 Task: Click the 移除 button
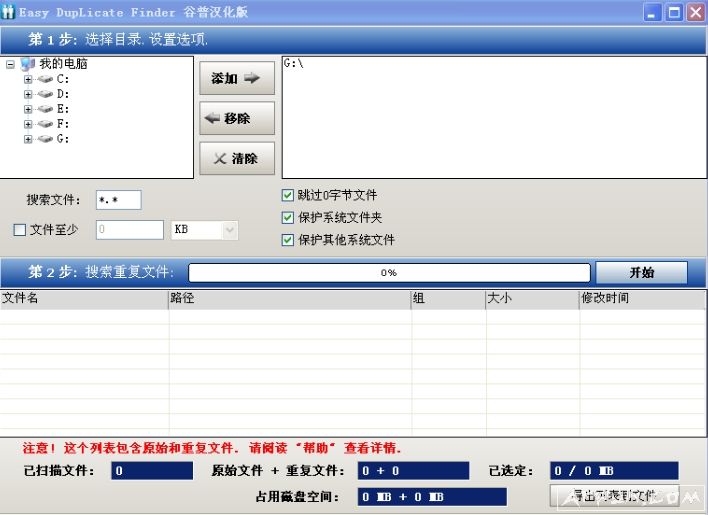coord(237,118)
